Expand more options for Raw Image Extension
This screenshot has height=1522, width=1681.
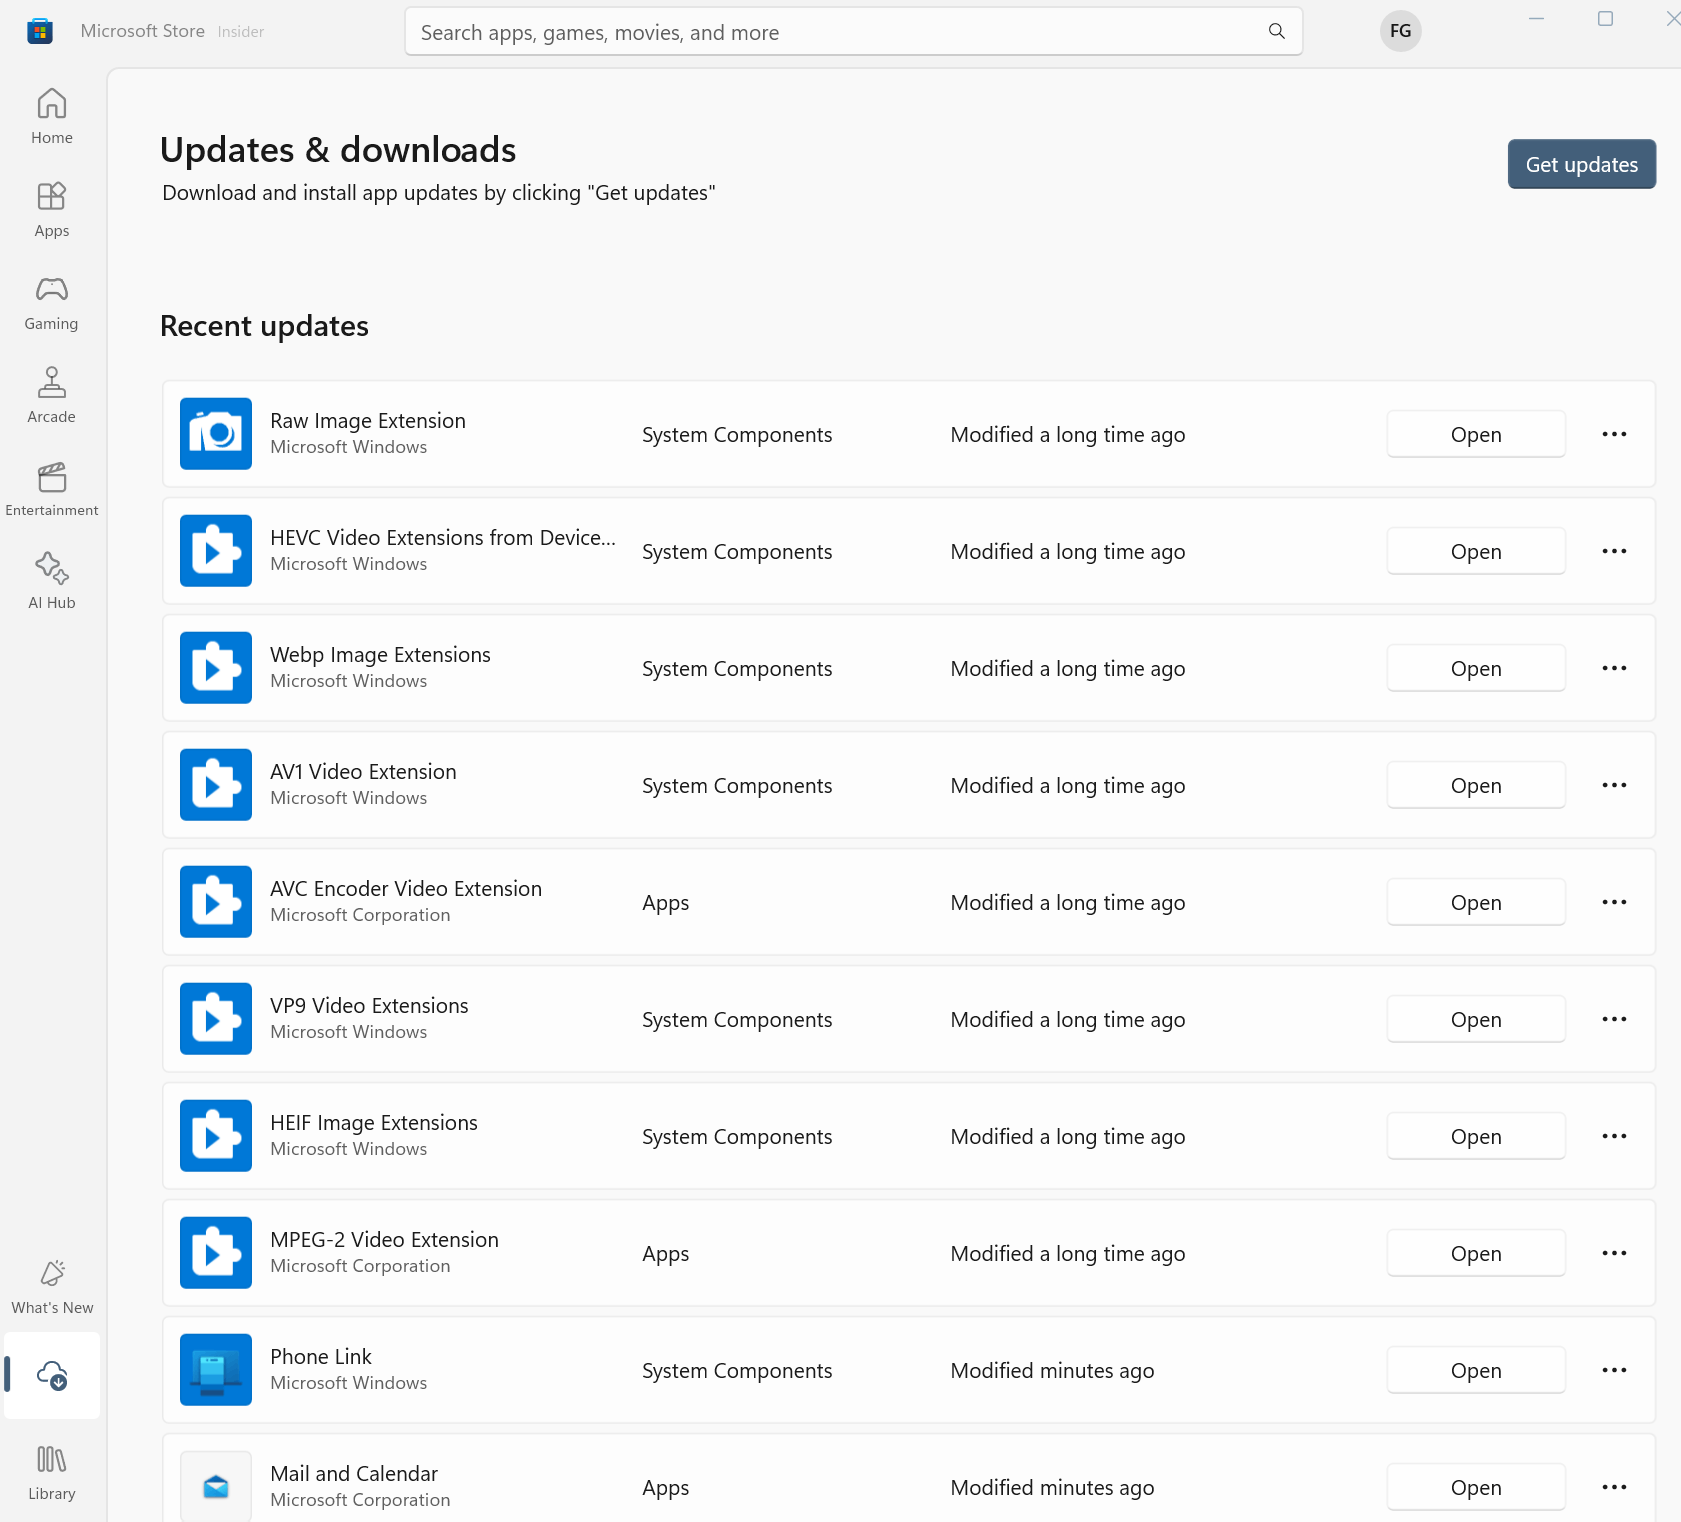coord(1614,434)
